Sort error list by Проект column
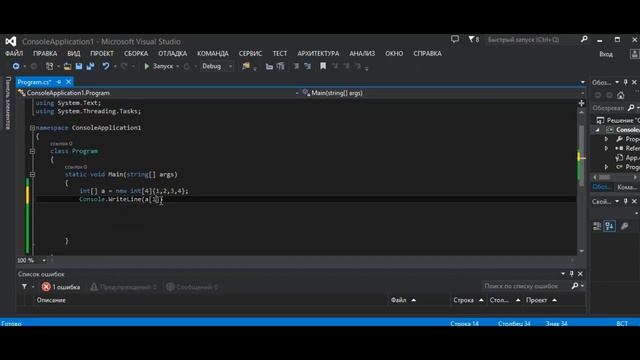This screenshot has height=360, width=640. (x=541, y=300)
